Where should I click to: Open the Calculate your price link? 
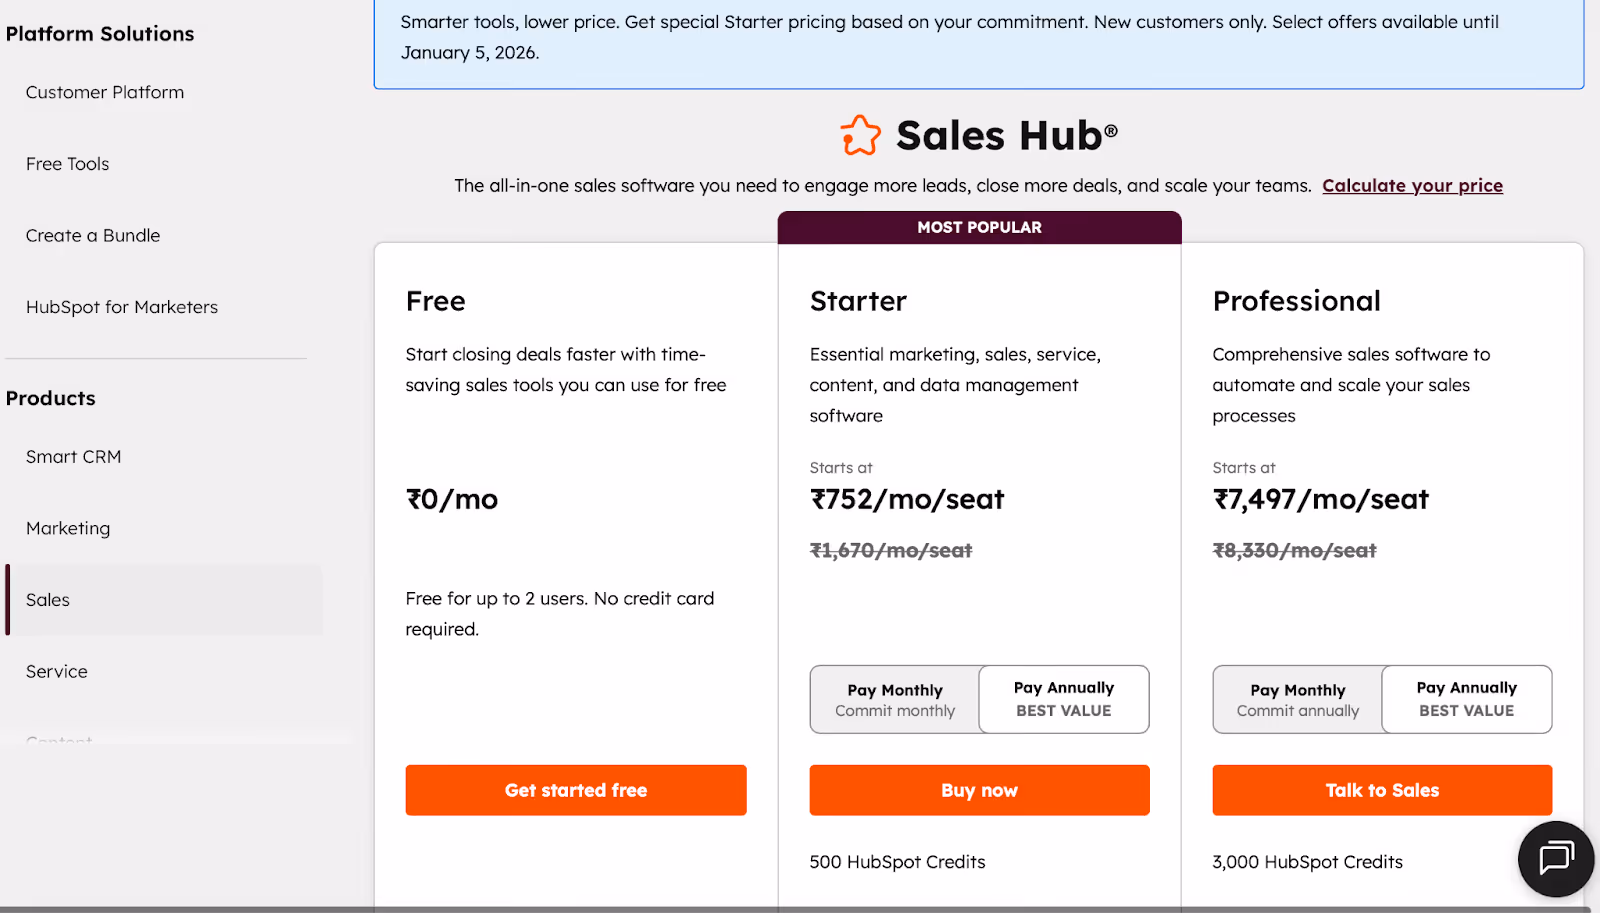1413,185
